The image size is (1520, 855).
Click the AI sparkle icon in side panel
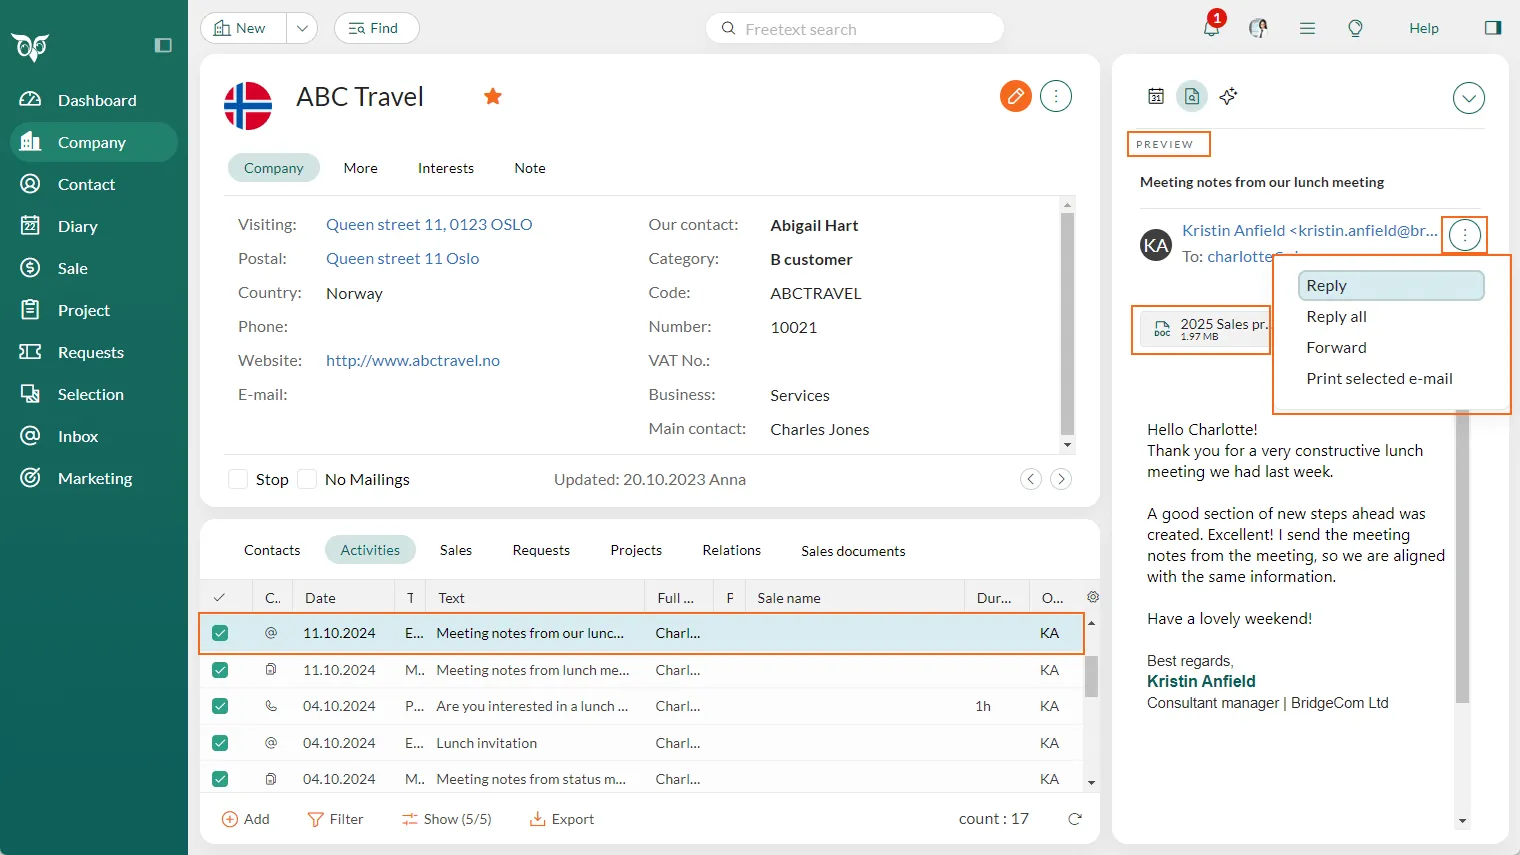[x=1228, y=96]
